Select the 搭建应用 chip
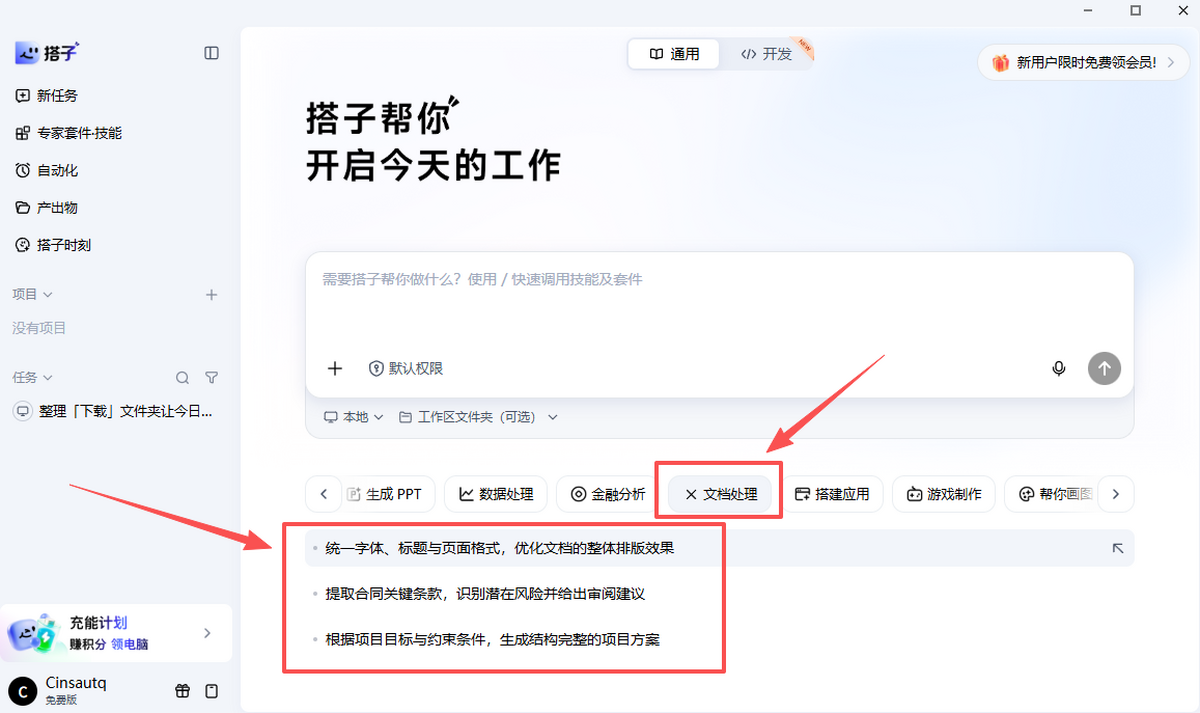 [832, 494]
